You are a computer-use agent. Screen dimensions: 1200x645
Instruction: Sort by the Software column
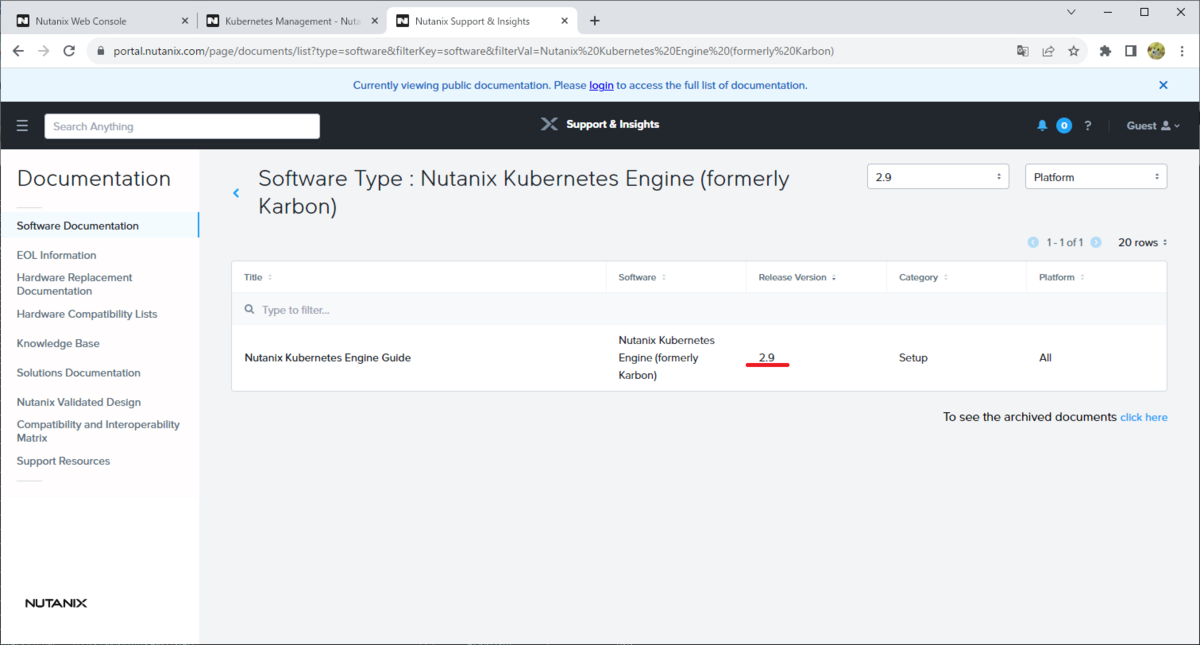(x=642, y=277)
